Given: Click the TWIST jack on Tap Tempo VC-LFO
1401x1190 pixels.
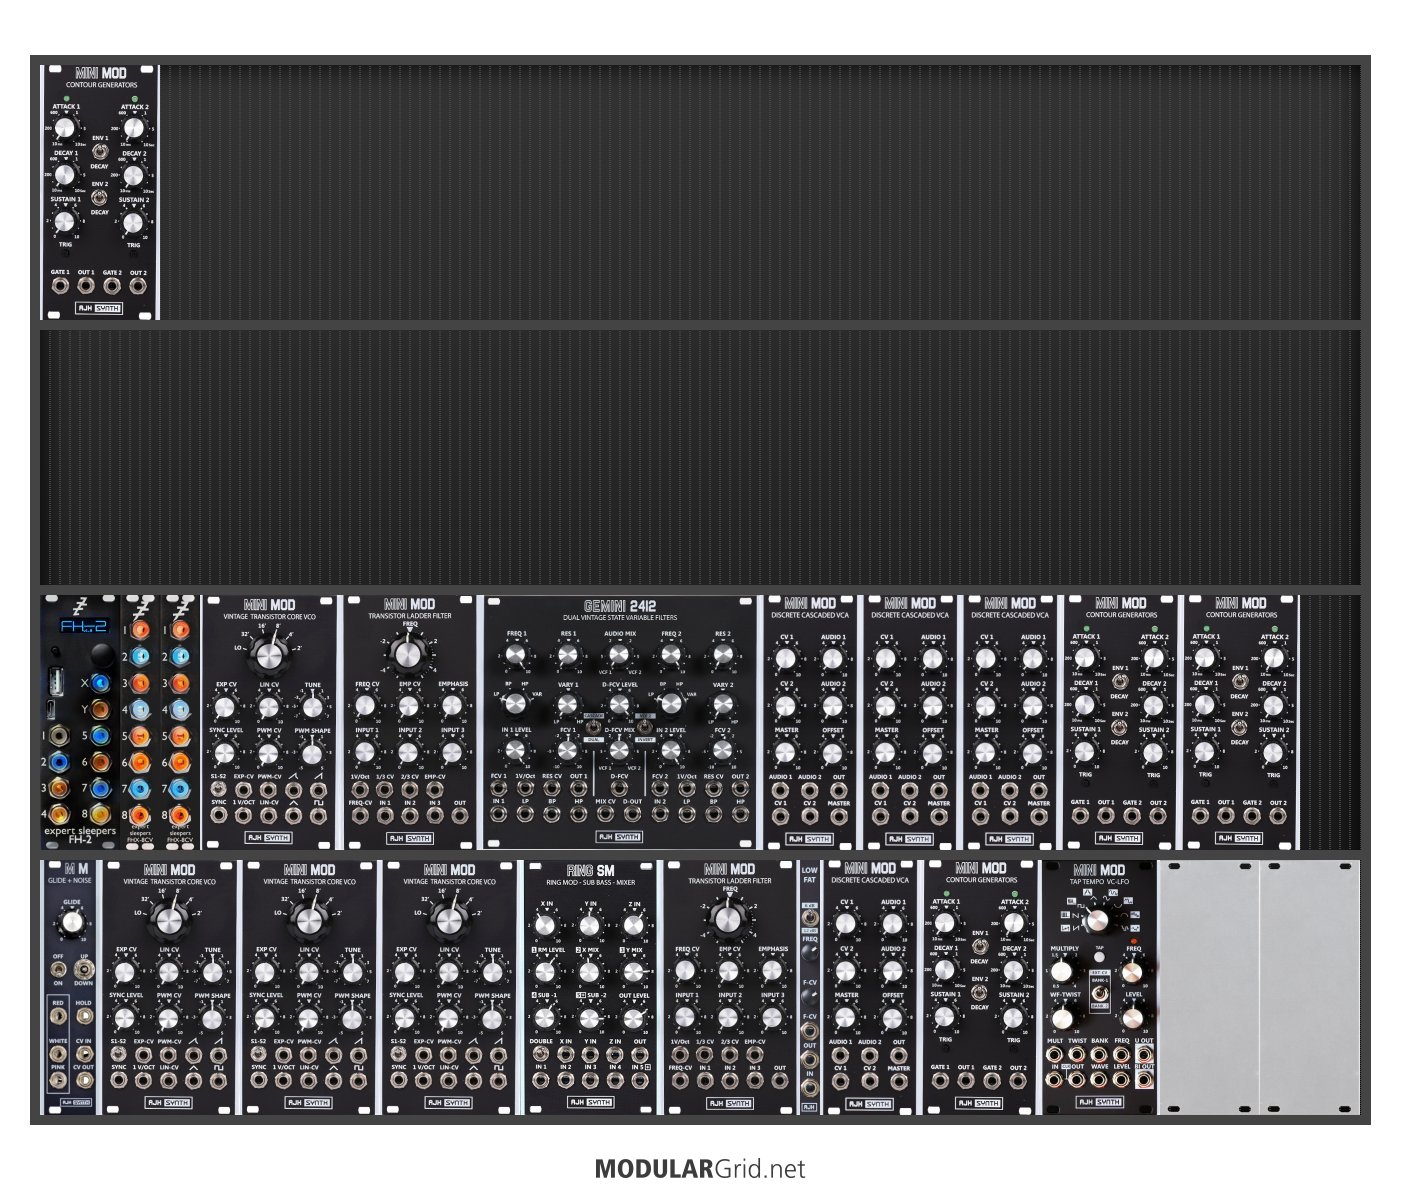Looking at the screenshot, I should (1077, 1055).
